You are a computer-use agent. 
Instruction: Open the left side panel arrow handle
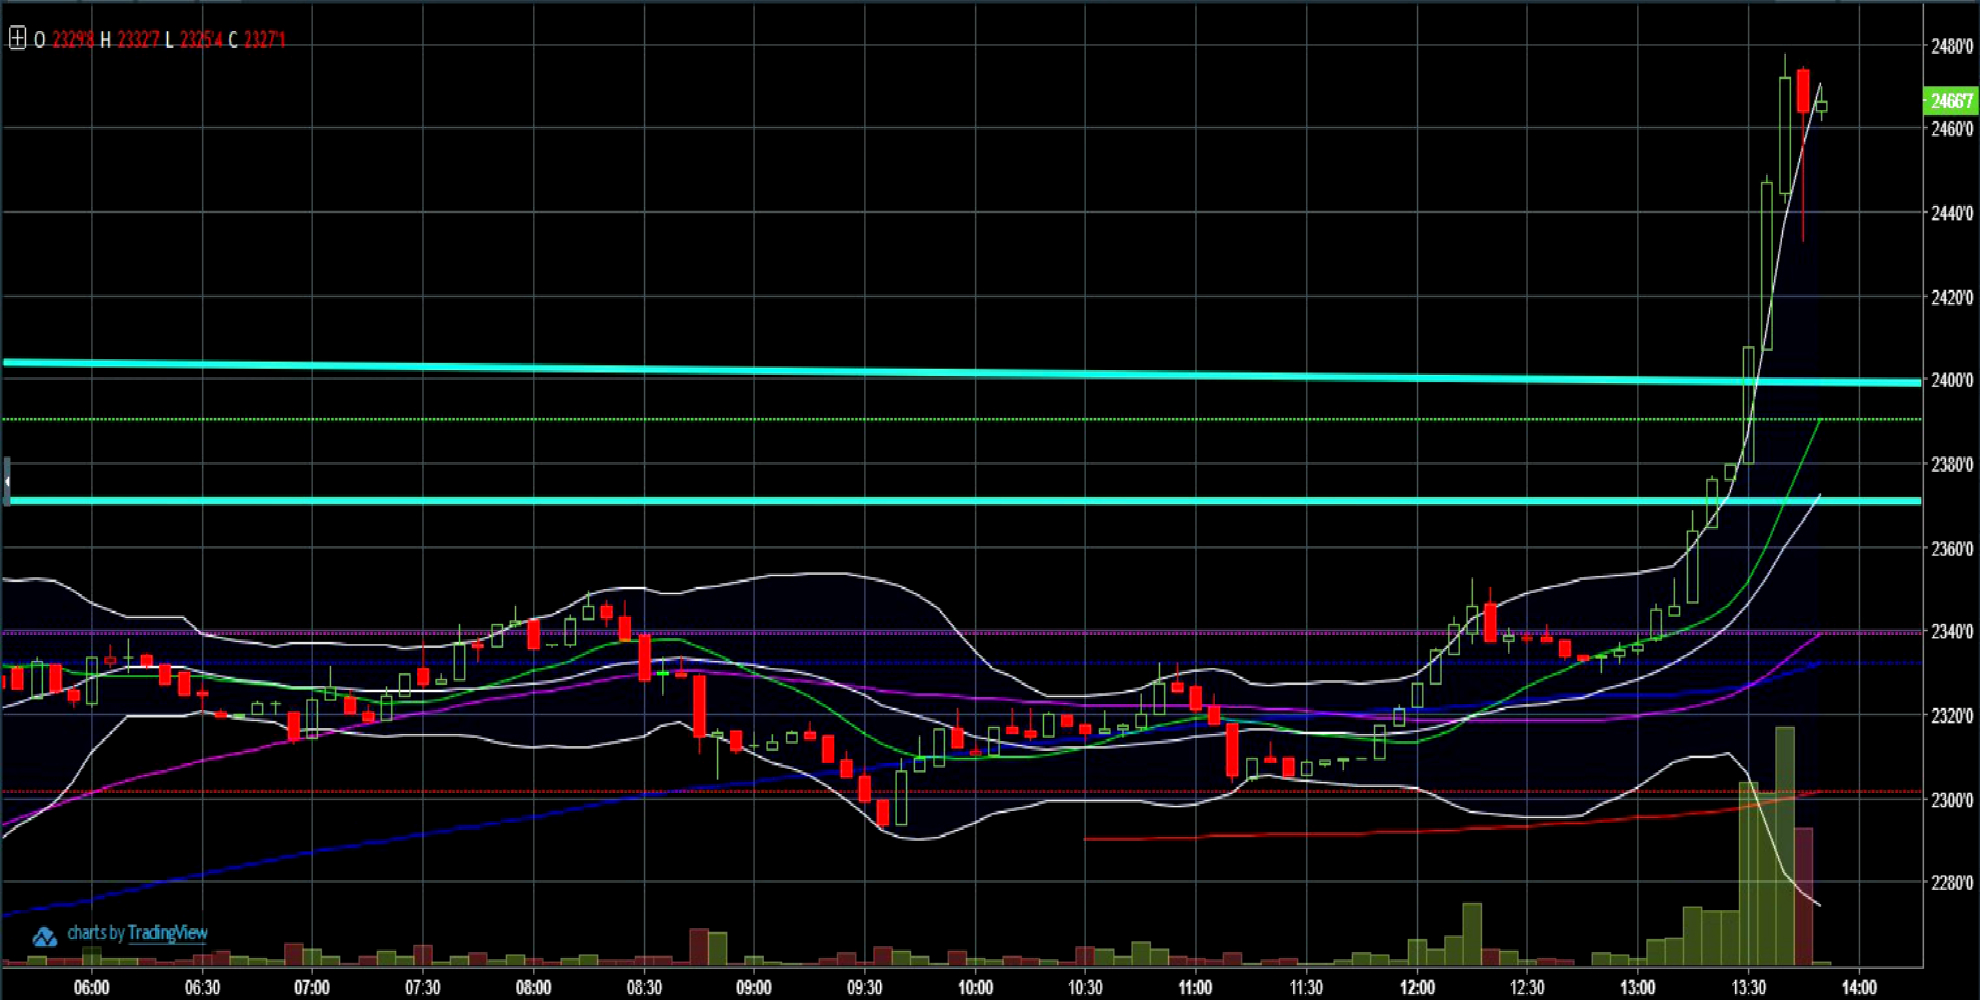point(6,481)
